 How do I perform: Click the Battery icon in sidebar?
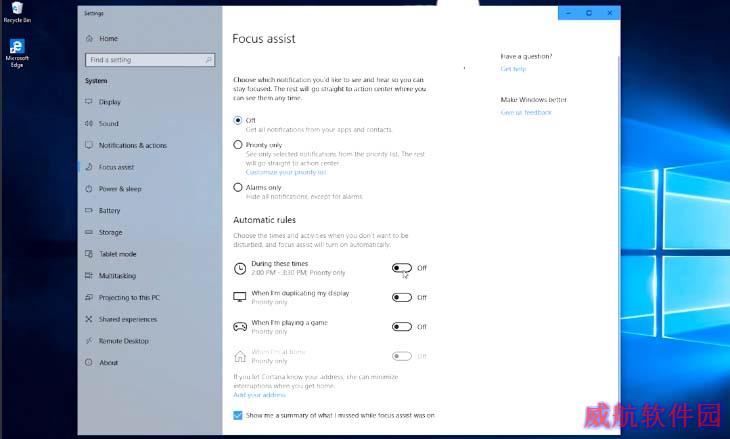coord(89,210)
